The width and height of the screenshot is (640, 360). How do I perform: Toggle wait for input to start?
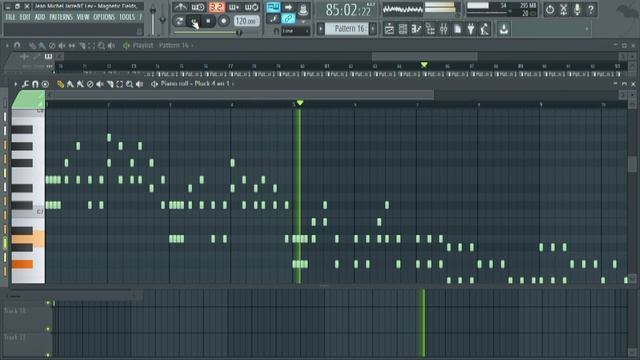(198, 7)
